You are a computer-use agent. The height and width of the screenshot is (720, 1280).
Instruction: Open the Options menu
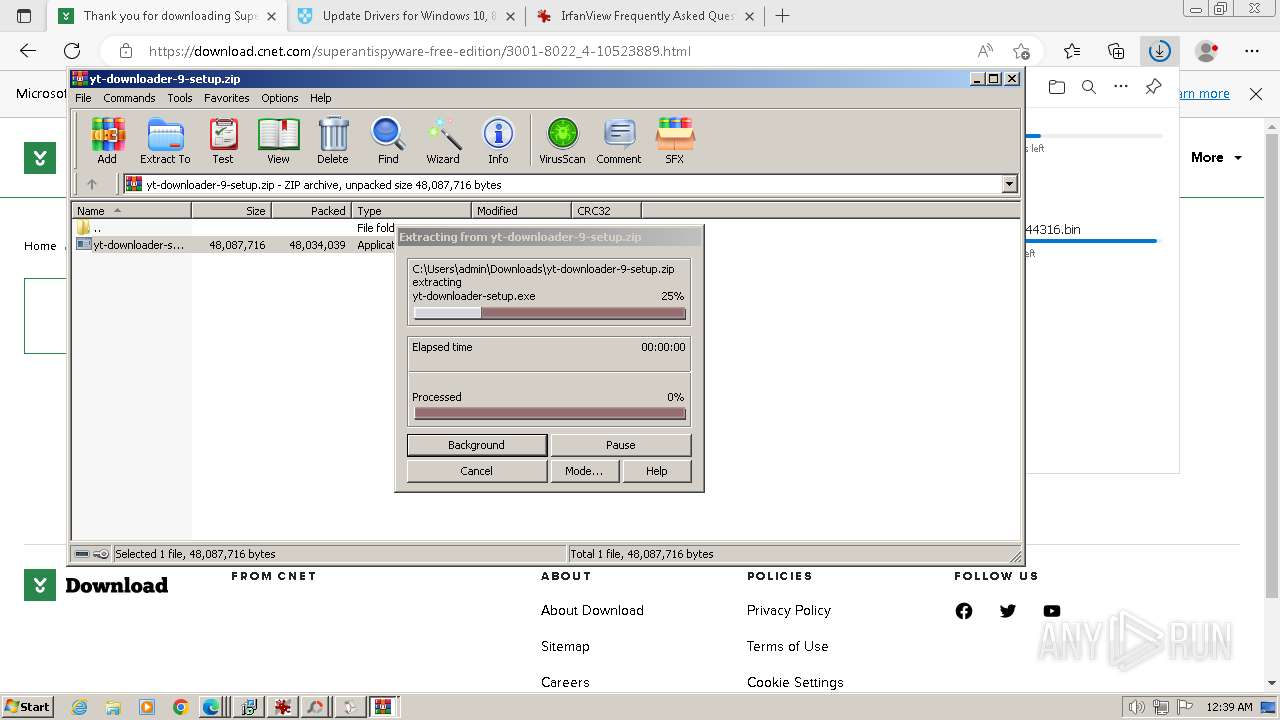pos(280,98)
